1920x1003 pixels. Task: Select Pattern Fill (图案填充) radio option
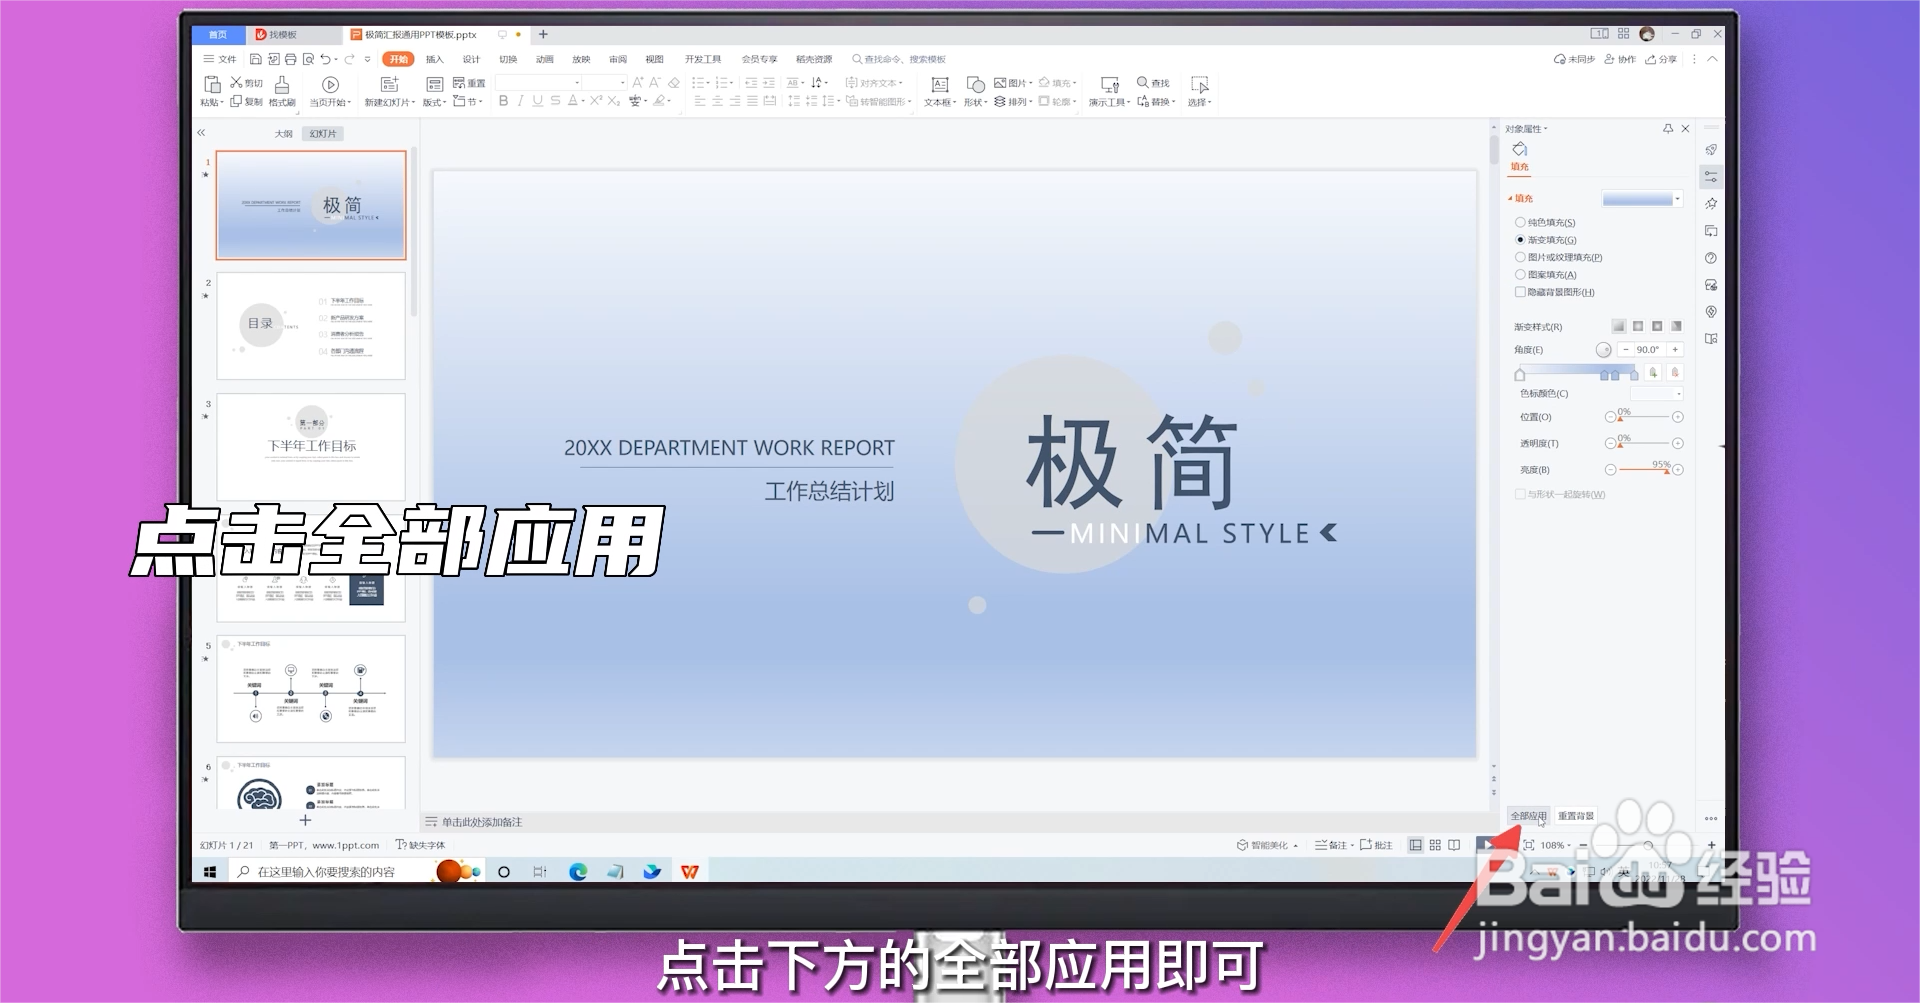point(1520,275)
